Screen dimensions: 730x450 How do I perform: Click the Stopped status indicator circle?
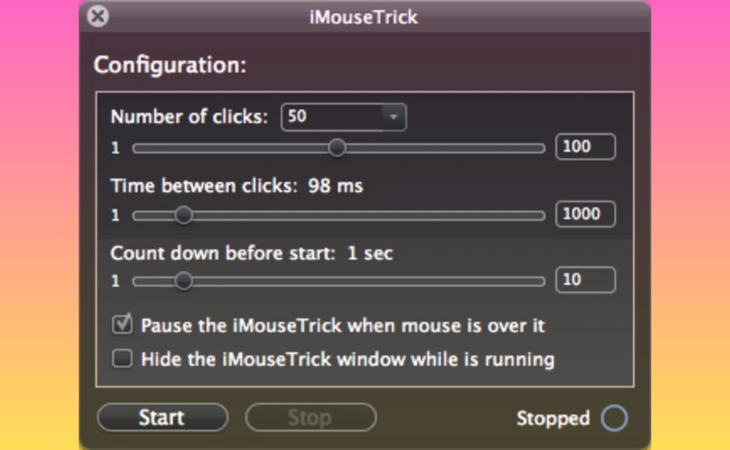tap(614, 417)
